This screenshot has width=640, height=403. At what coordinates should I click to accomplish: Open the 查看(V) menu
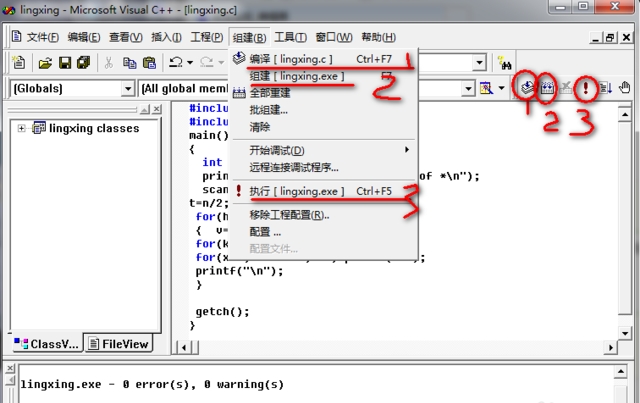125,38
